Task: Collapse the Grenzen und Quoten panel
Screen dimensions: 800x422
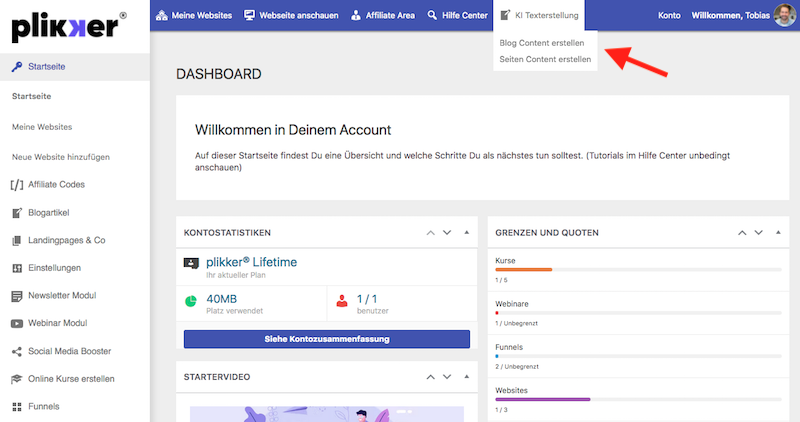Action: pos(778,232)
